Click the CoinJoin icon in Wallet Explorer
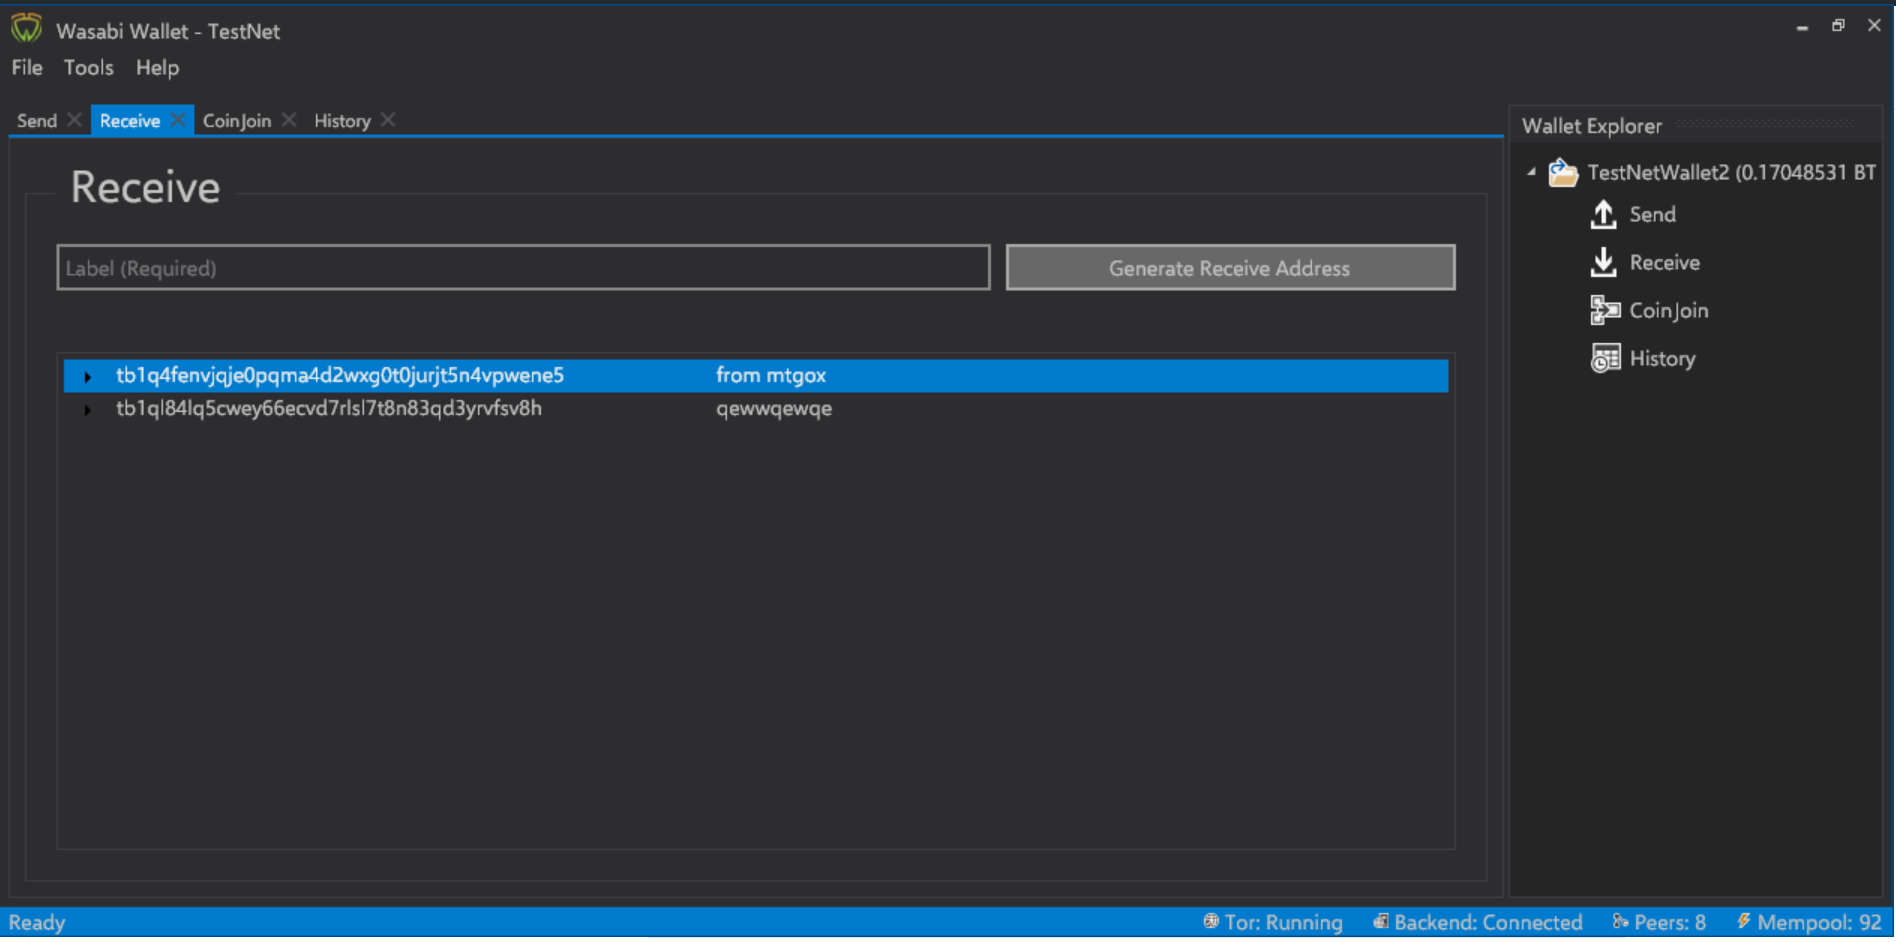The width and height of the screenshot is (1896, 942). (1605, 310)
